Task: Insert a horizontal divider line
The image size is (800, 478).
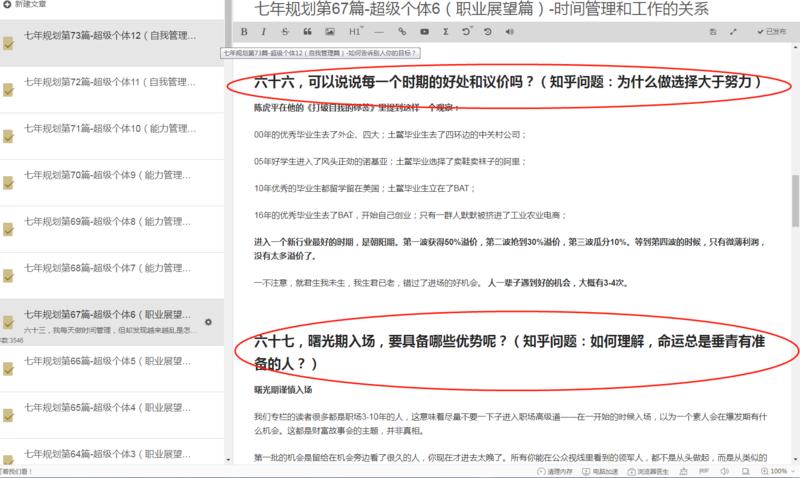Action: 379,32
